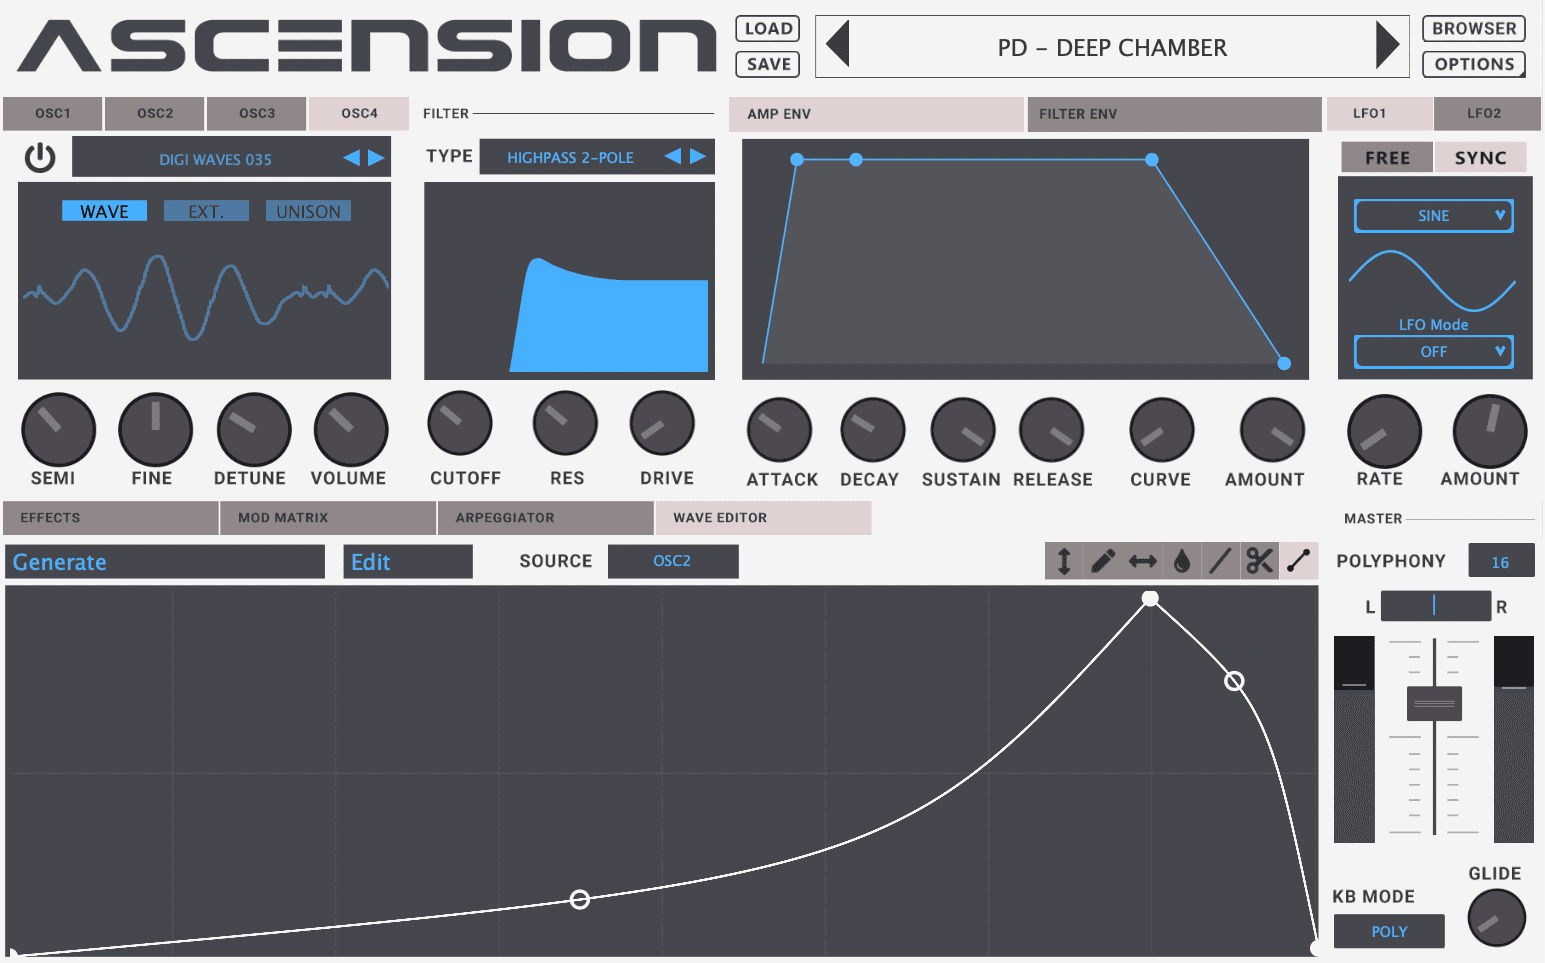Click the GLIDE knob
The image size is (1545, 963).
tap(1496, 917)
